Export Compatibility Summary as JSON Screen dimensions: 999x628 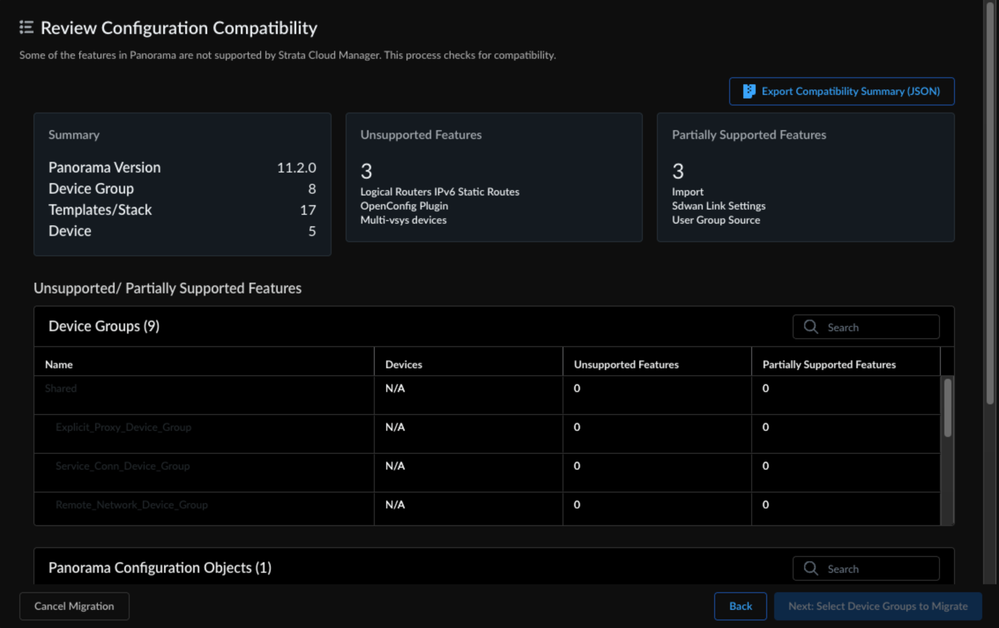point(842,92)
